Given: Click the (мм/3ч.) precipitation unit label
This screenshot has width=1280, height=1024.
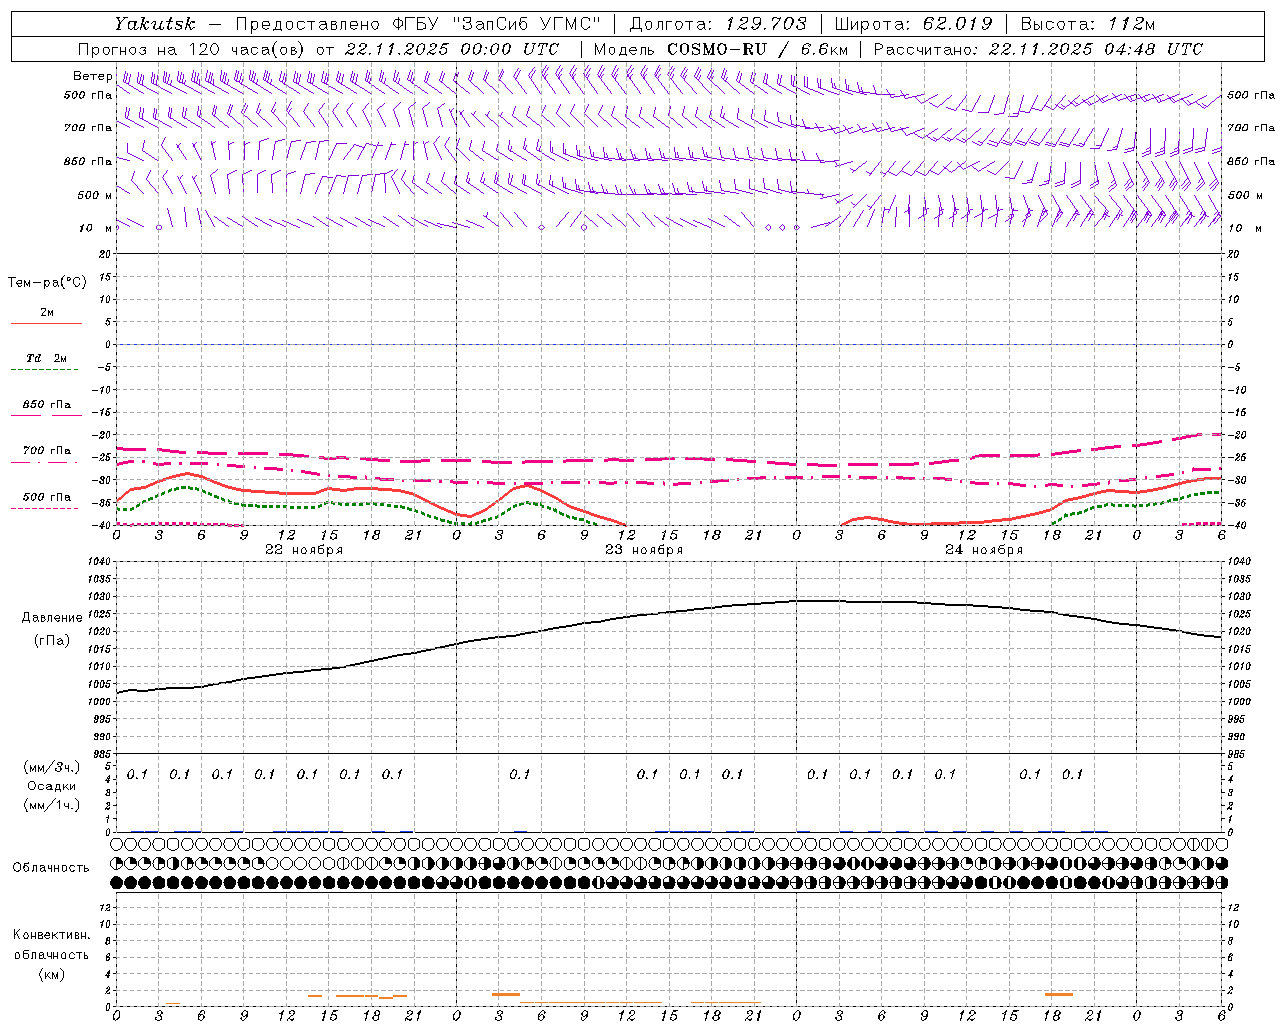Looking at the screenshot, I should [x=52, y=767].
